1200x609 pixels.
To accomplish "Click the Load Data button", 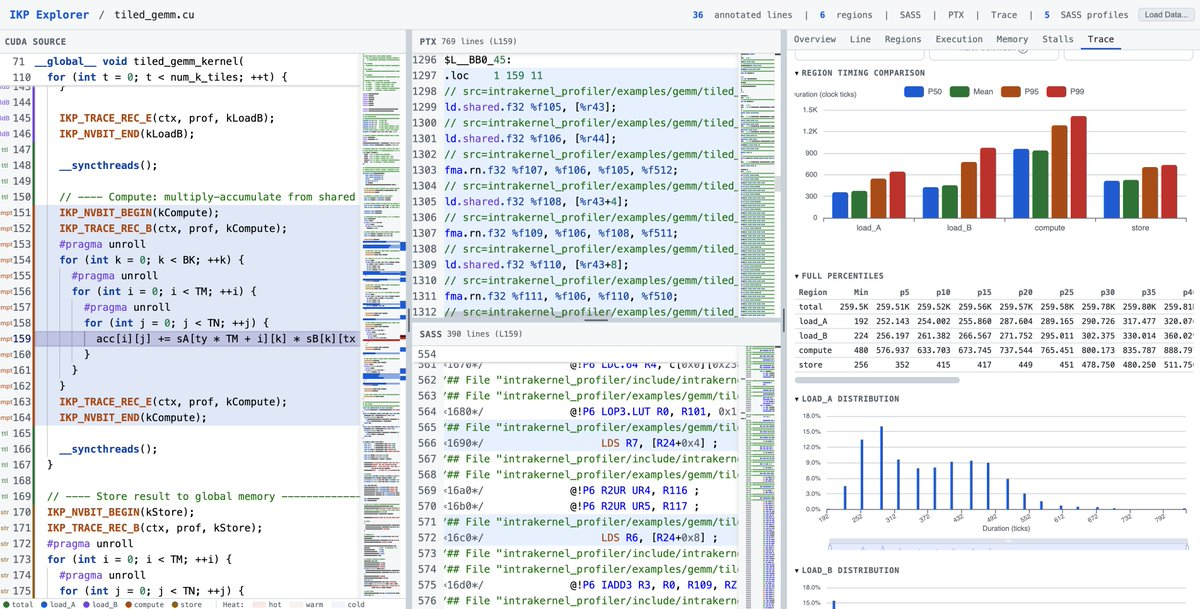I will (x=1164, y=15).
